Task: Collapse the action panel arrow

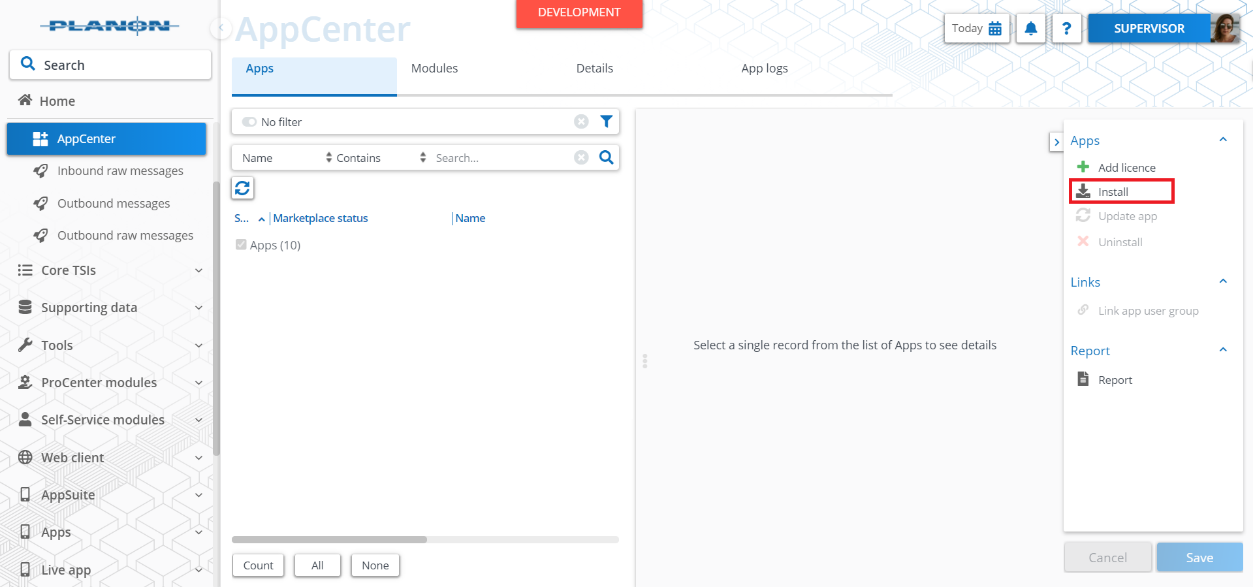Action: click(x=1056, y=142)
